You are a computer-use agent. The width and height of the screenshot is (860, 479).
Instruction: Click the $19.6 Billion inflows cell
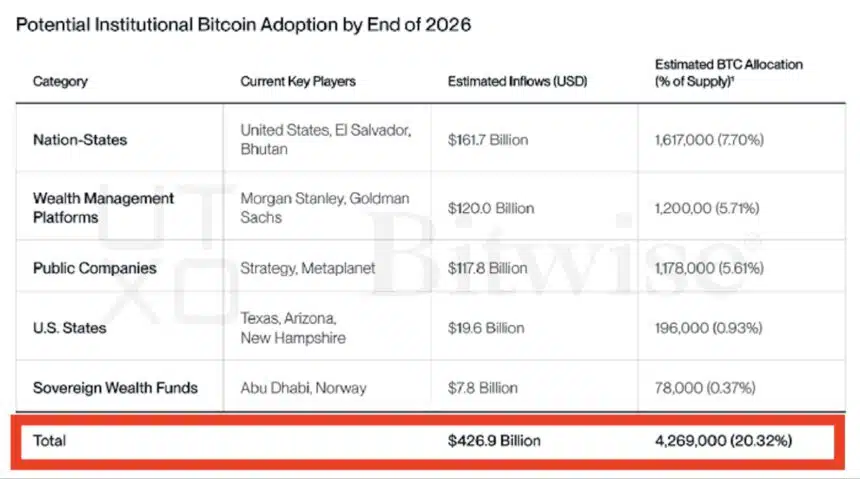click(486, 328)
